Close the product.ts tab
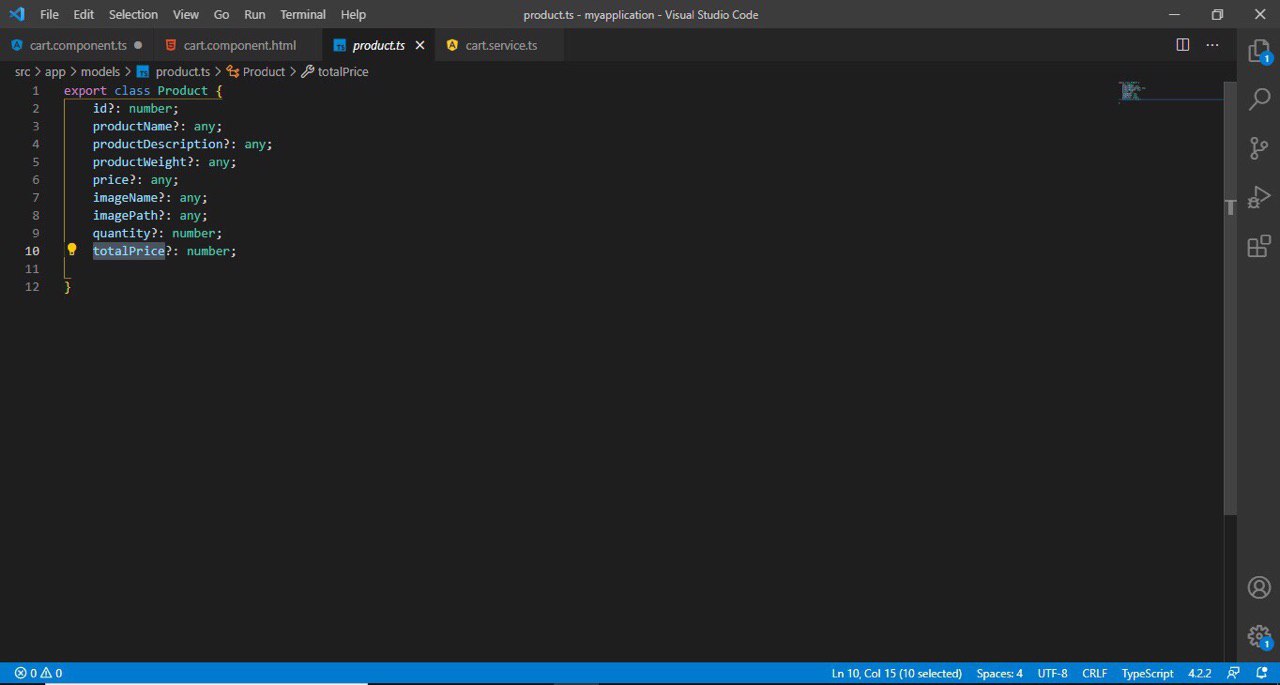This screenshot has width=1280, height=685. (420, 45)
